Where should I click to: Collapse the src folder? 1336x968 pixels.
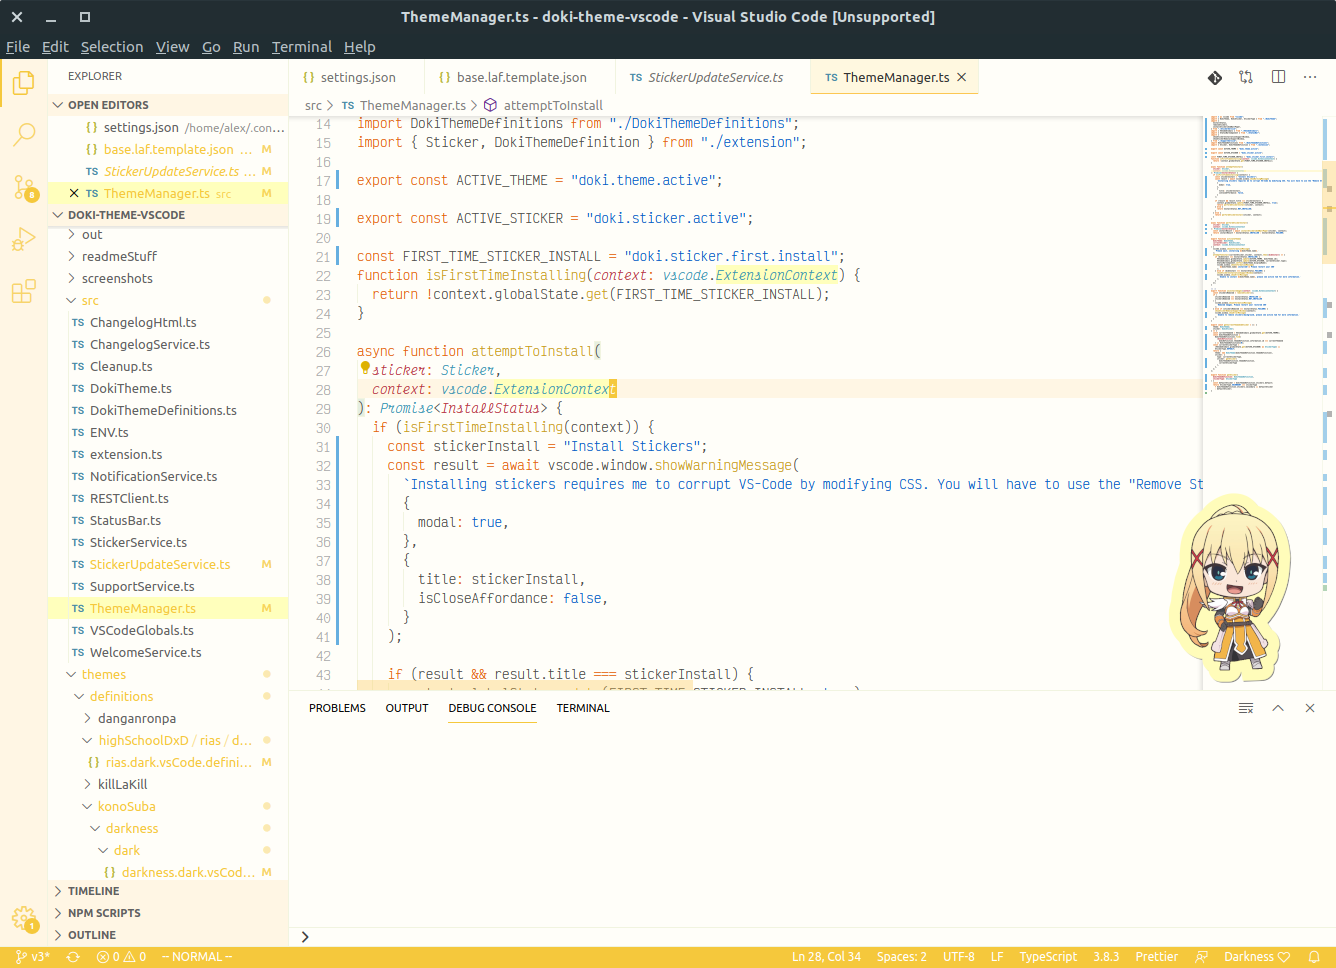pyautogui.click(x=90, y=300)
